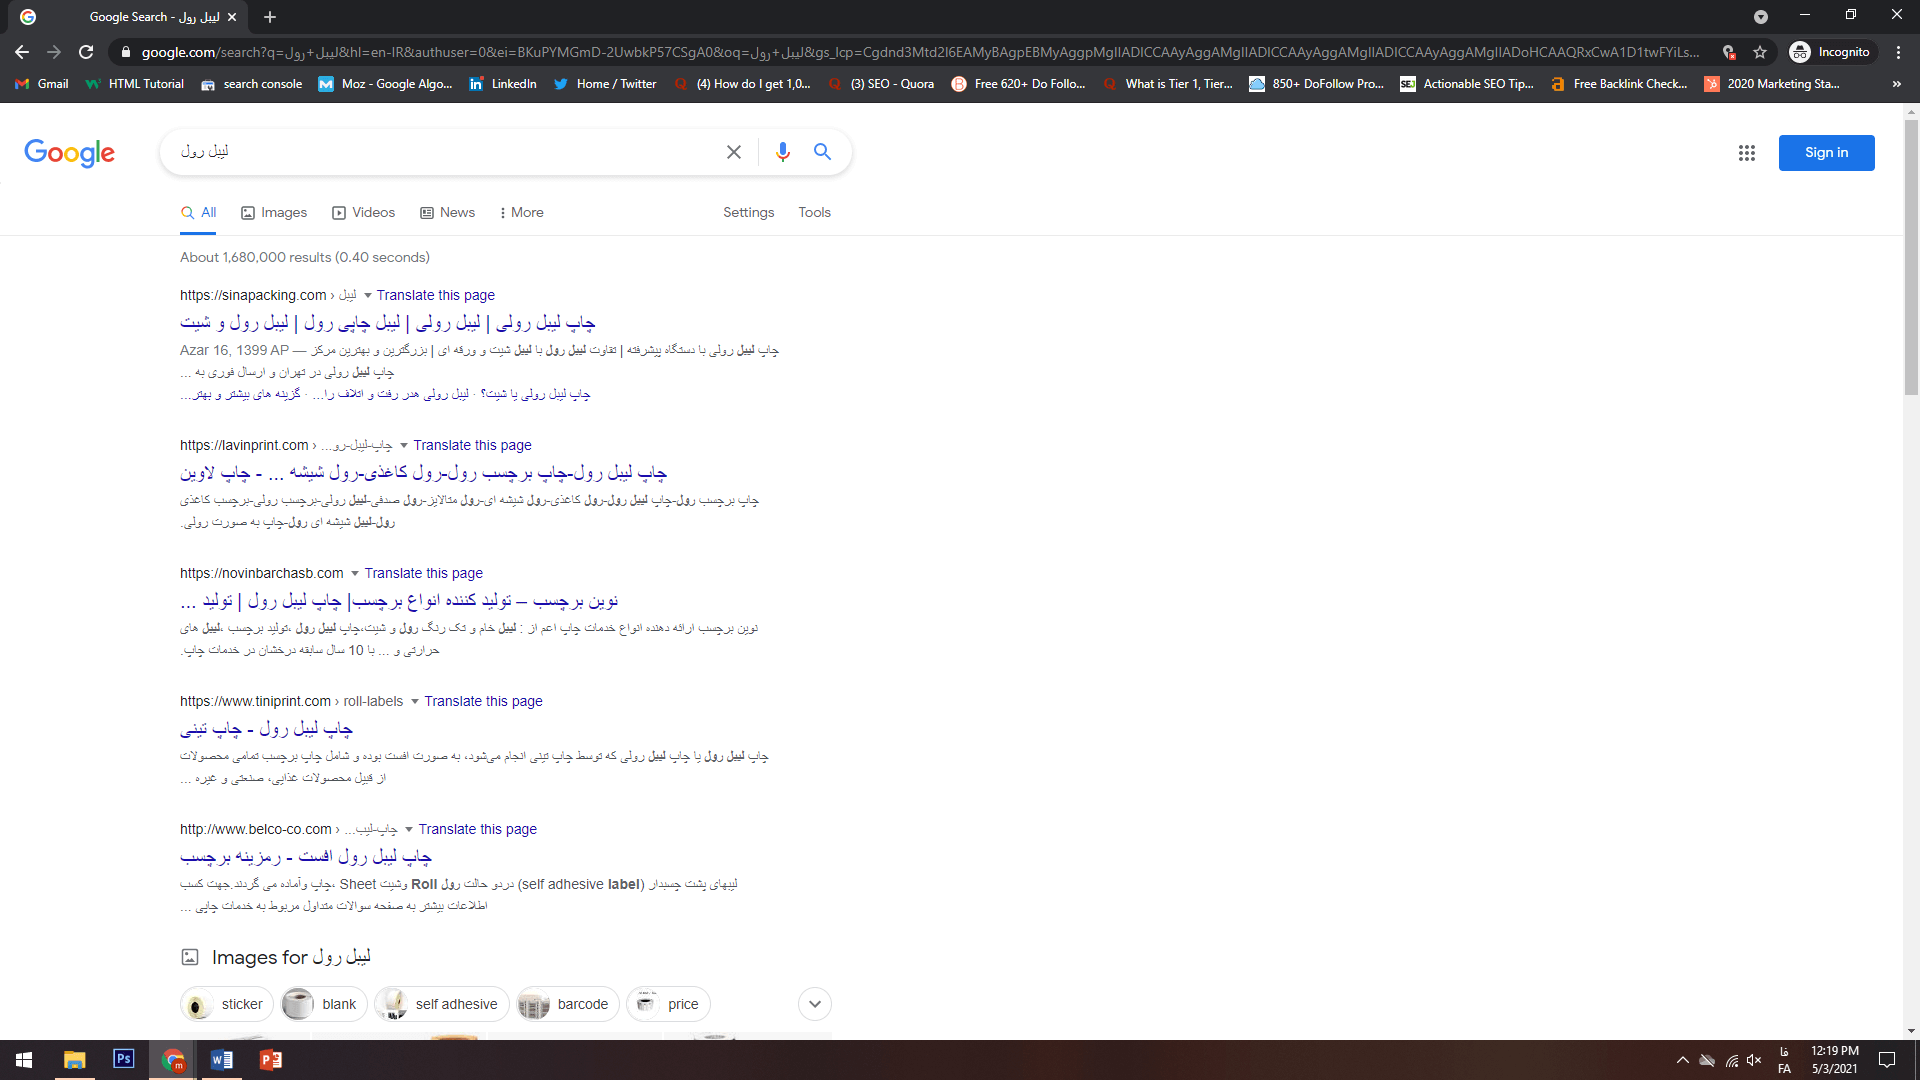The width and height of the screenshot is (1920, 1080).
Task: Open the tiniprint.com roll-labels result title
Action: pyautogui.click(x=266, y=729)
